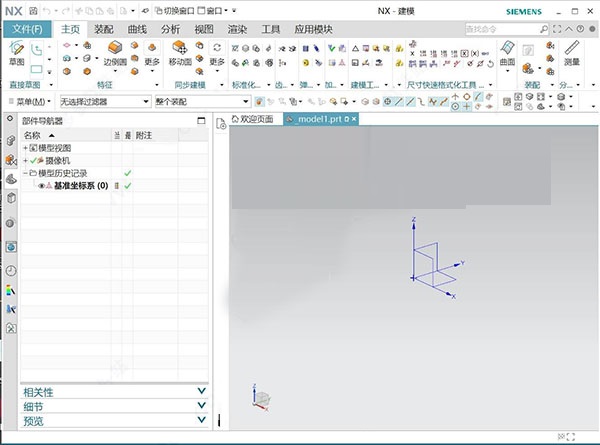Switch to the 装配 ribbon tab
600x445 pixels.
click(103, 29)
